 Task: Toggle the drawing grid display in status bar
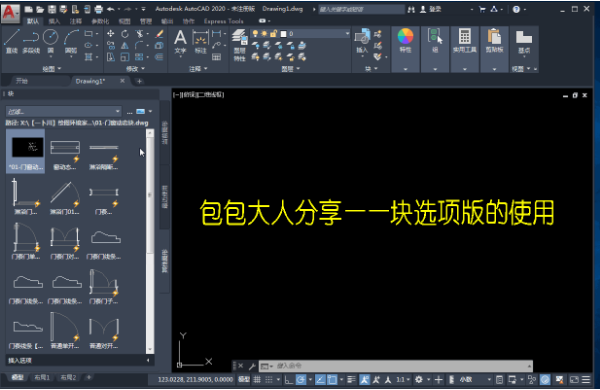click(257, 380)
